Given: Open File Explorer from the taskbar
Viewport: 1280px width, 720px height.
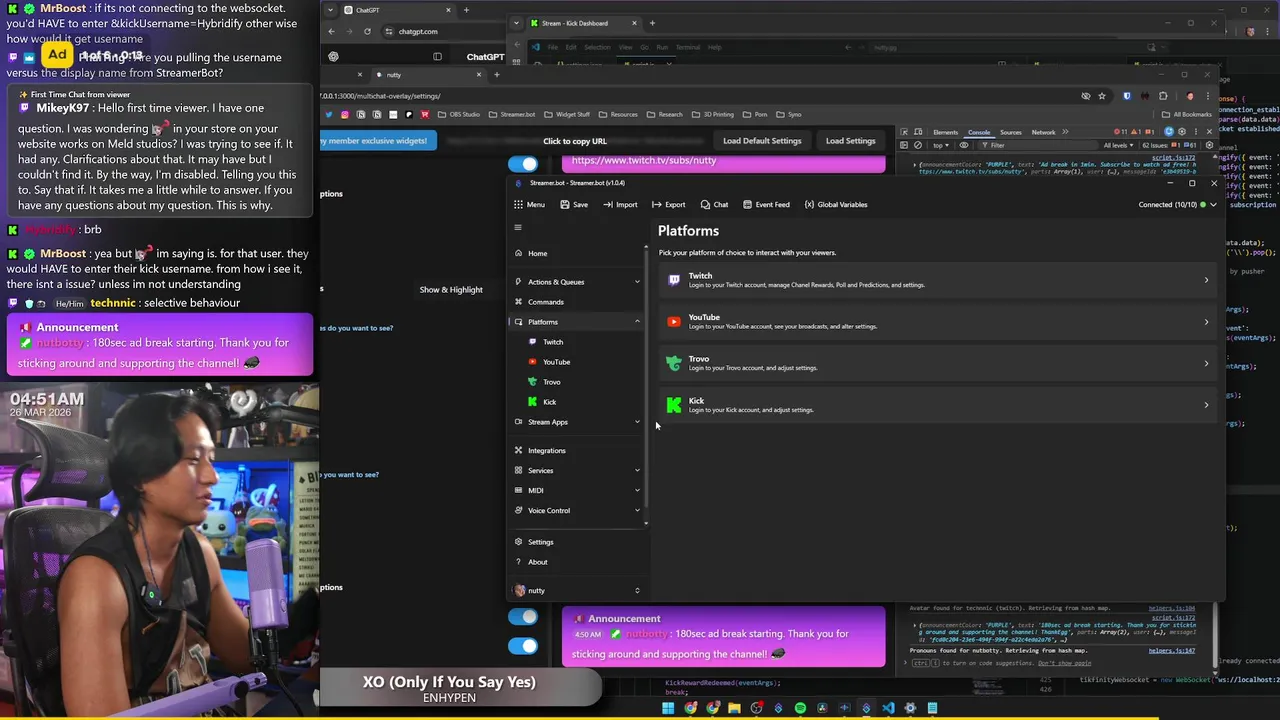Looking at the screenshot, I should 734,708.
